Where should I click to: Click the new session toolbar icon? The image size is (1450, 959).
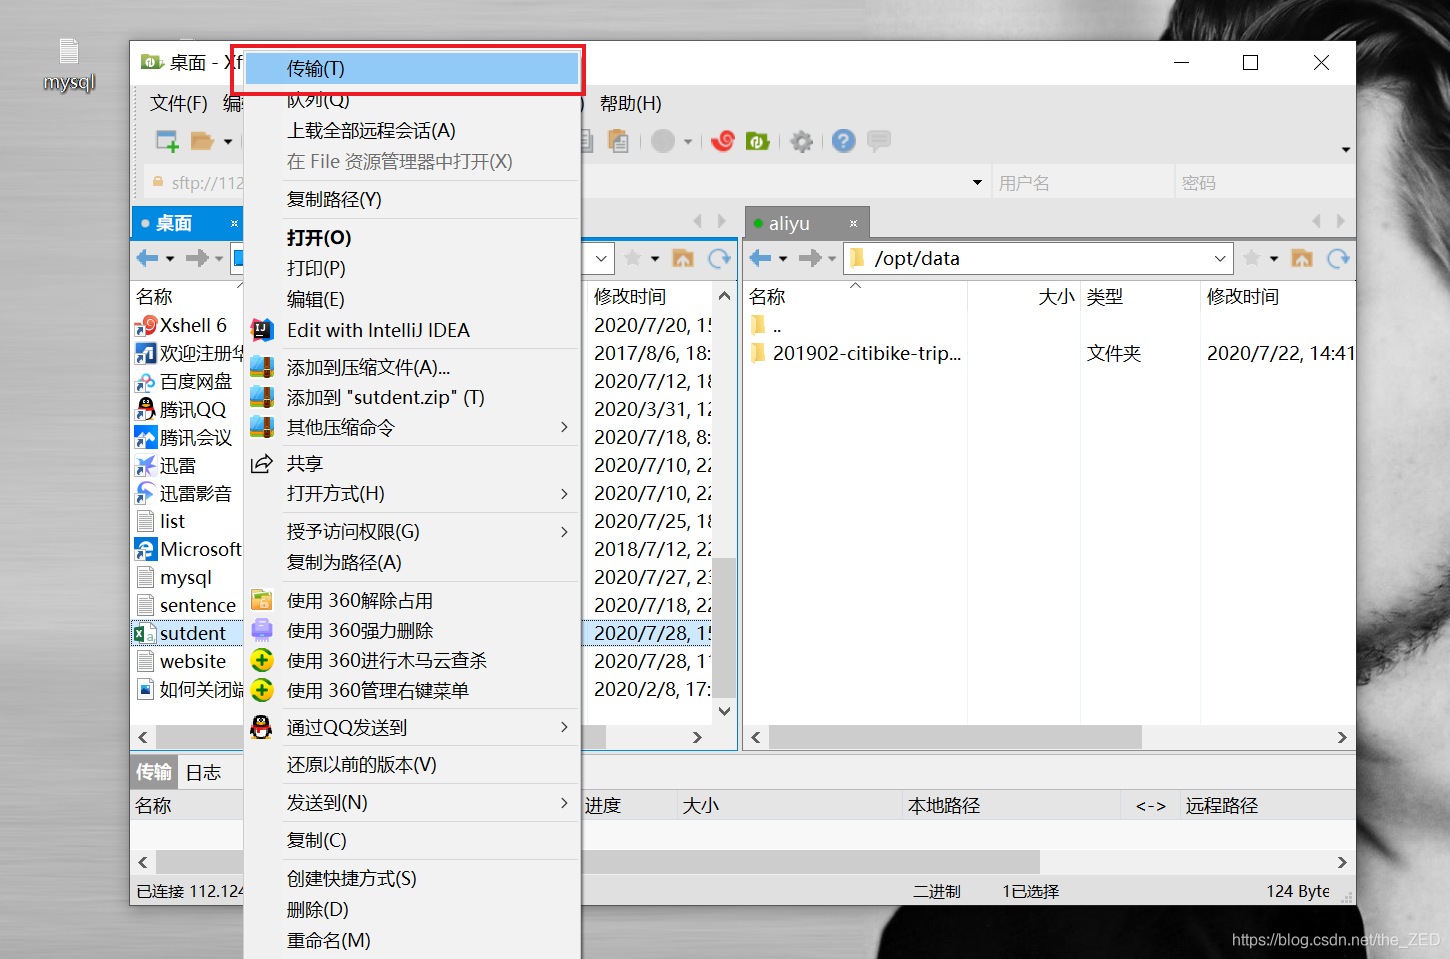[167, 141]
